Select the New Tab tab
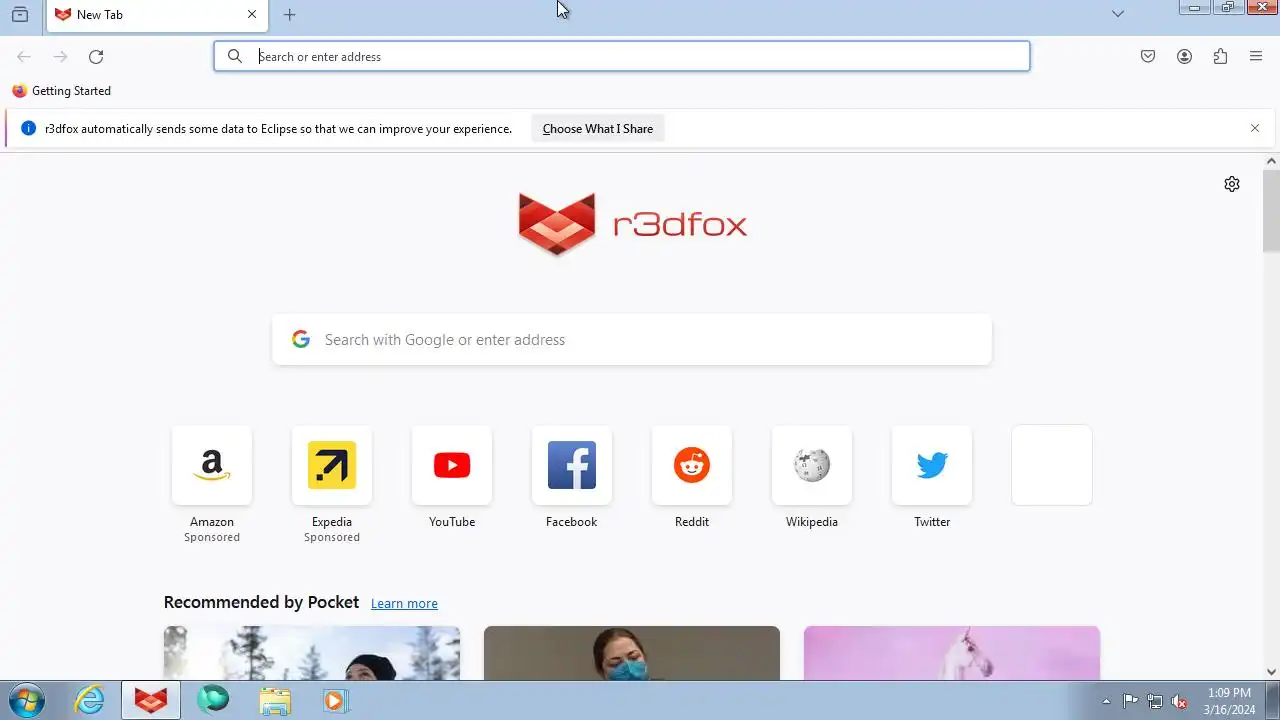 click(x=156, y=15)
